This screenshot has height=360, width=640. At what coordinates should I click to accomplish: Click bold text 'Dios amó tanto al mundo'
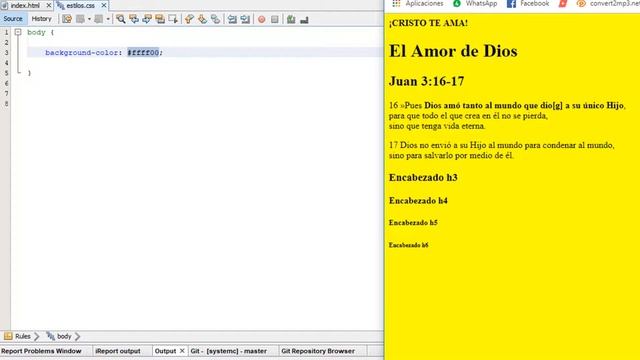(473, 105)
